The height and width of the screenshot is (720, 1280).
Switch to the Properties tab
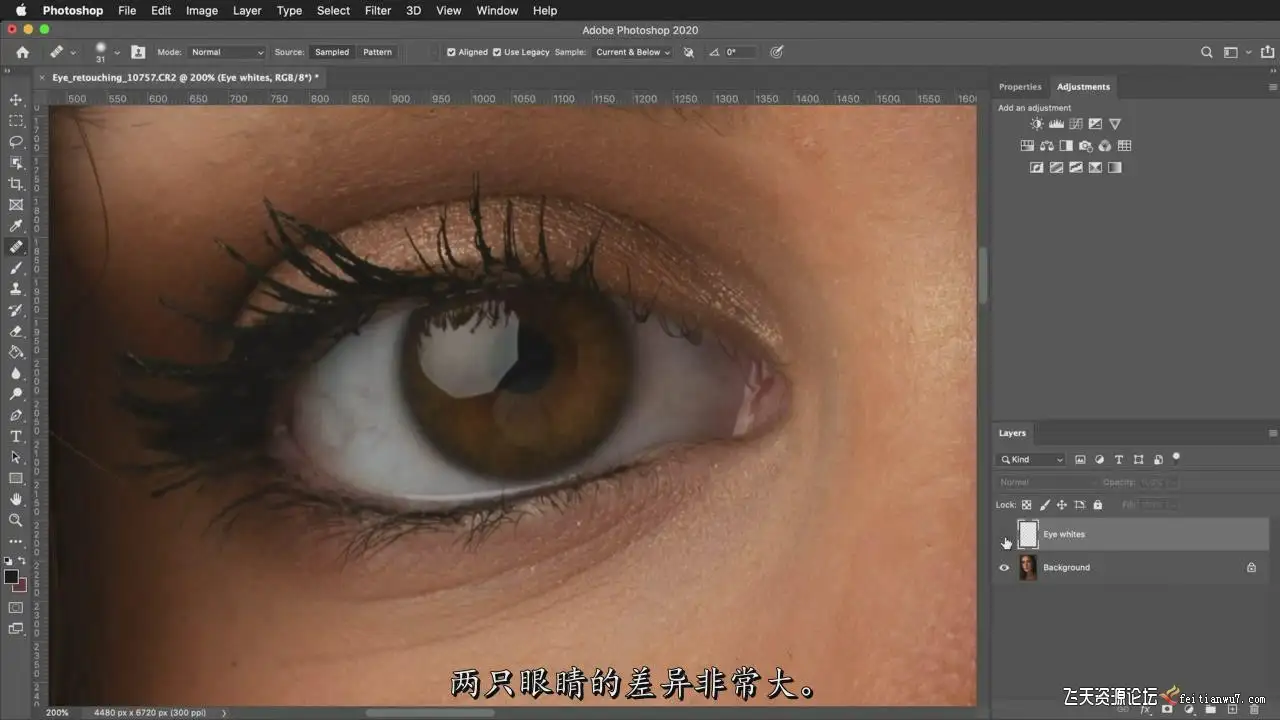click(x=1020, y=87)
